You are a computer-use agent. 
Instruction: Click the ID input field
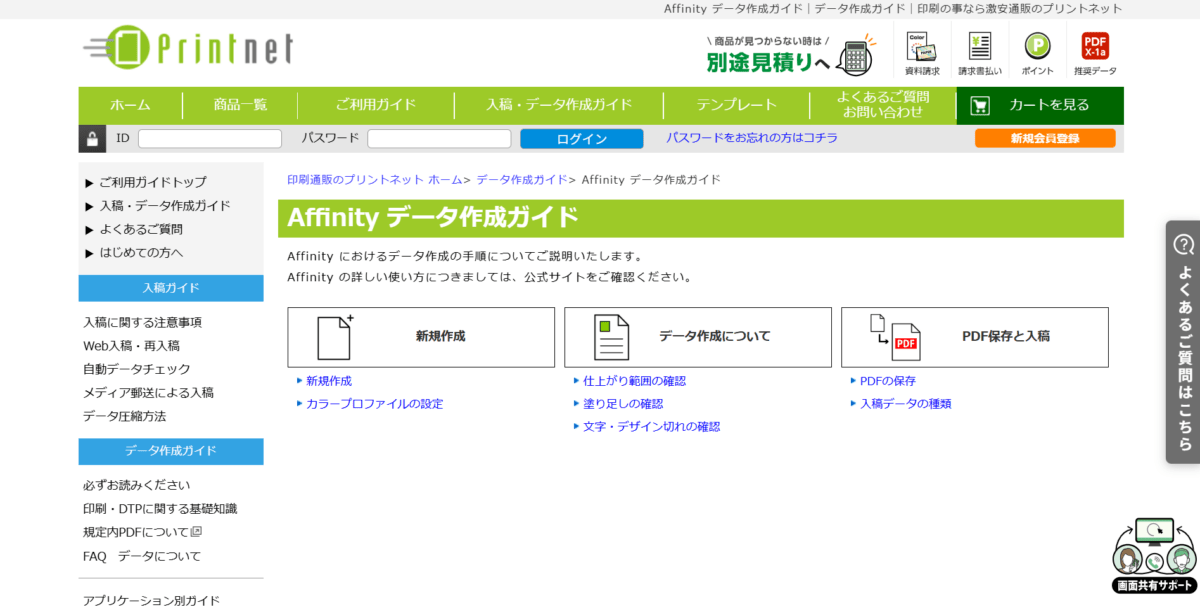point(210,139)
